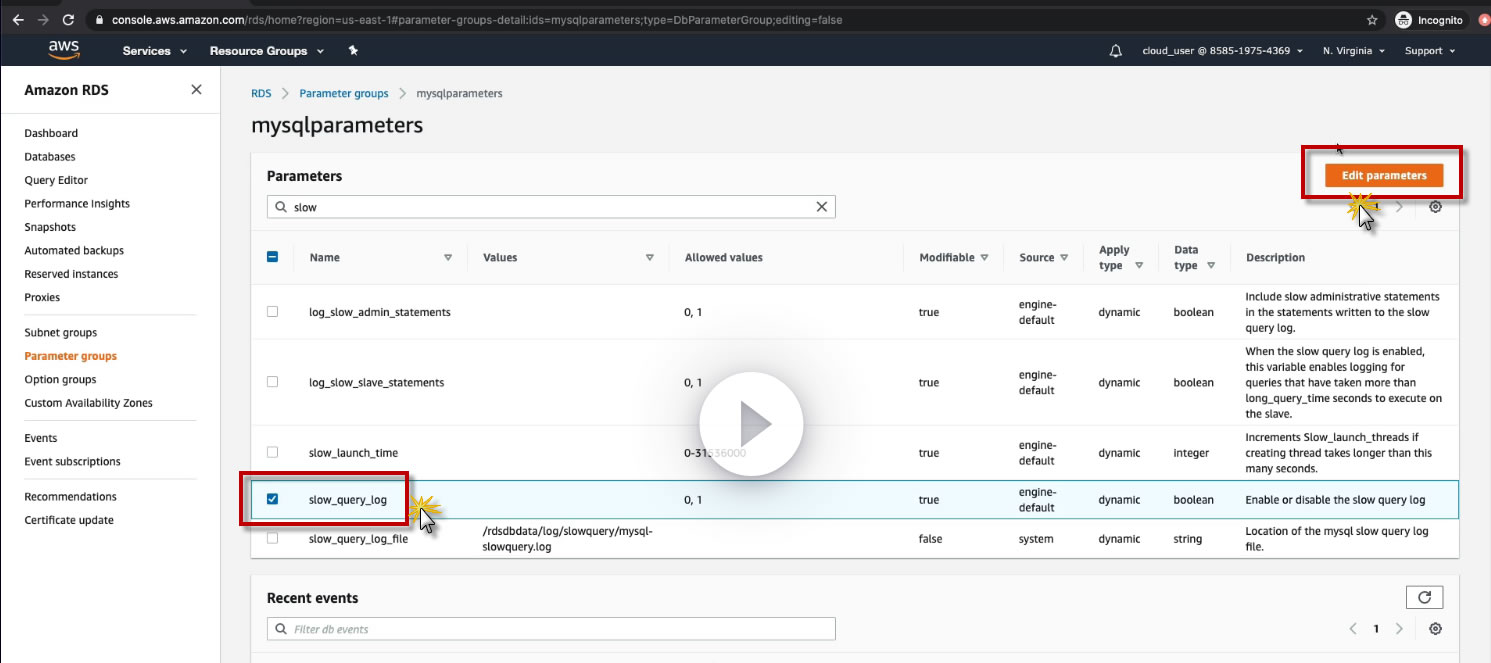Open Proxies in sidebar

(x=42, y=297)
